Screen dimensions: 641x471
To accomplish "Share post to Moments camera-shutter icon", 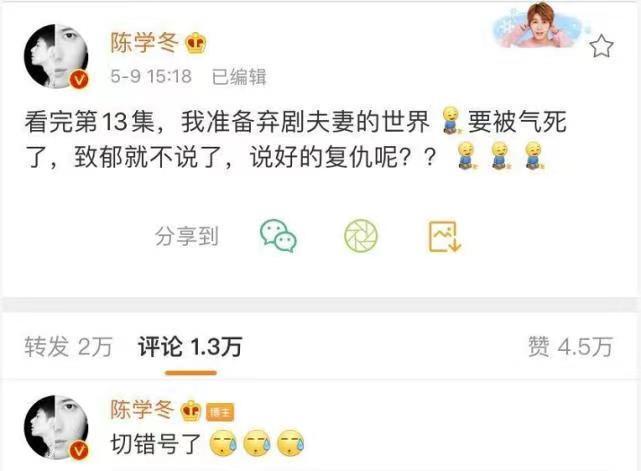I will 361,236.
